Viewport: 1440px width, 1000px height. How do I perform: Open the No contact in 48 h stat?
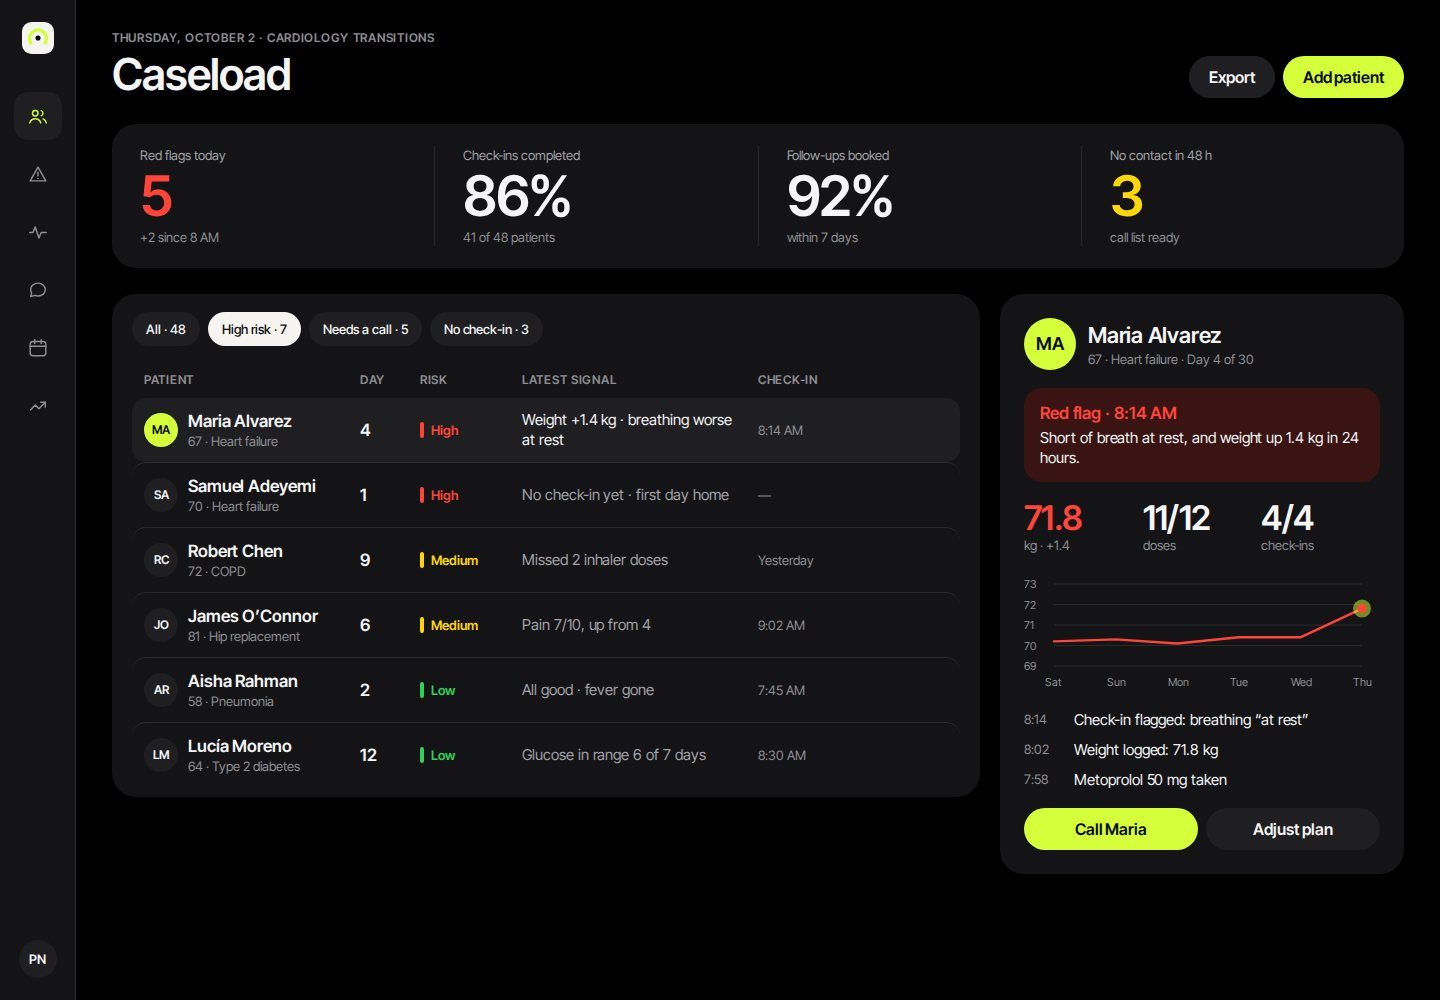coord(1242,196)
